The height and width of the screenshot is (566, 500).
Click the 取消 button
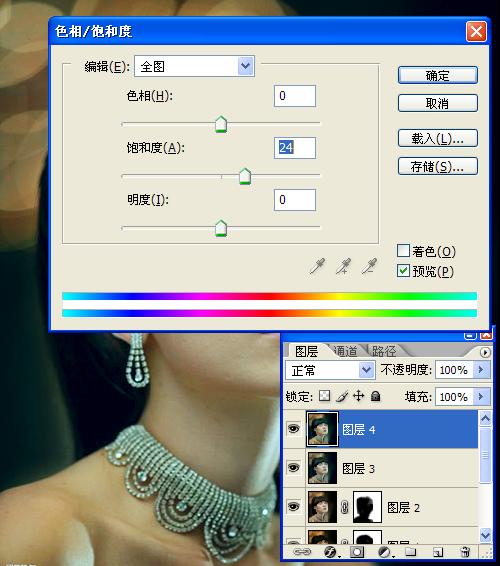point(438,103)
